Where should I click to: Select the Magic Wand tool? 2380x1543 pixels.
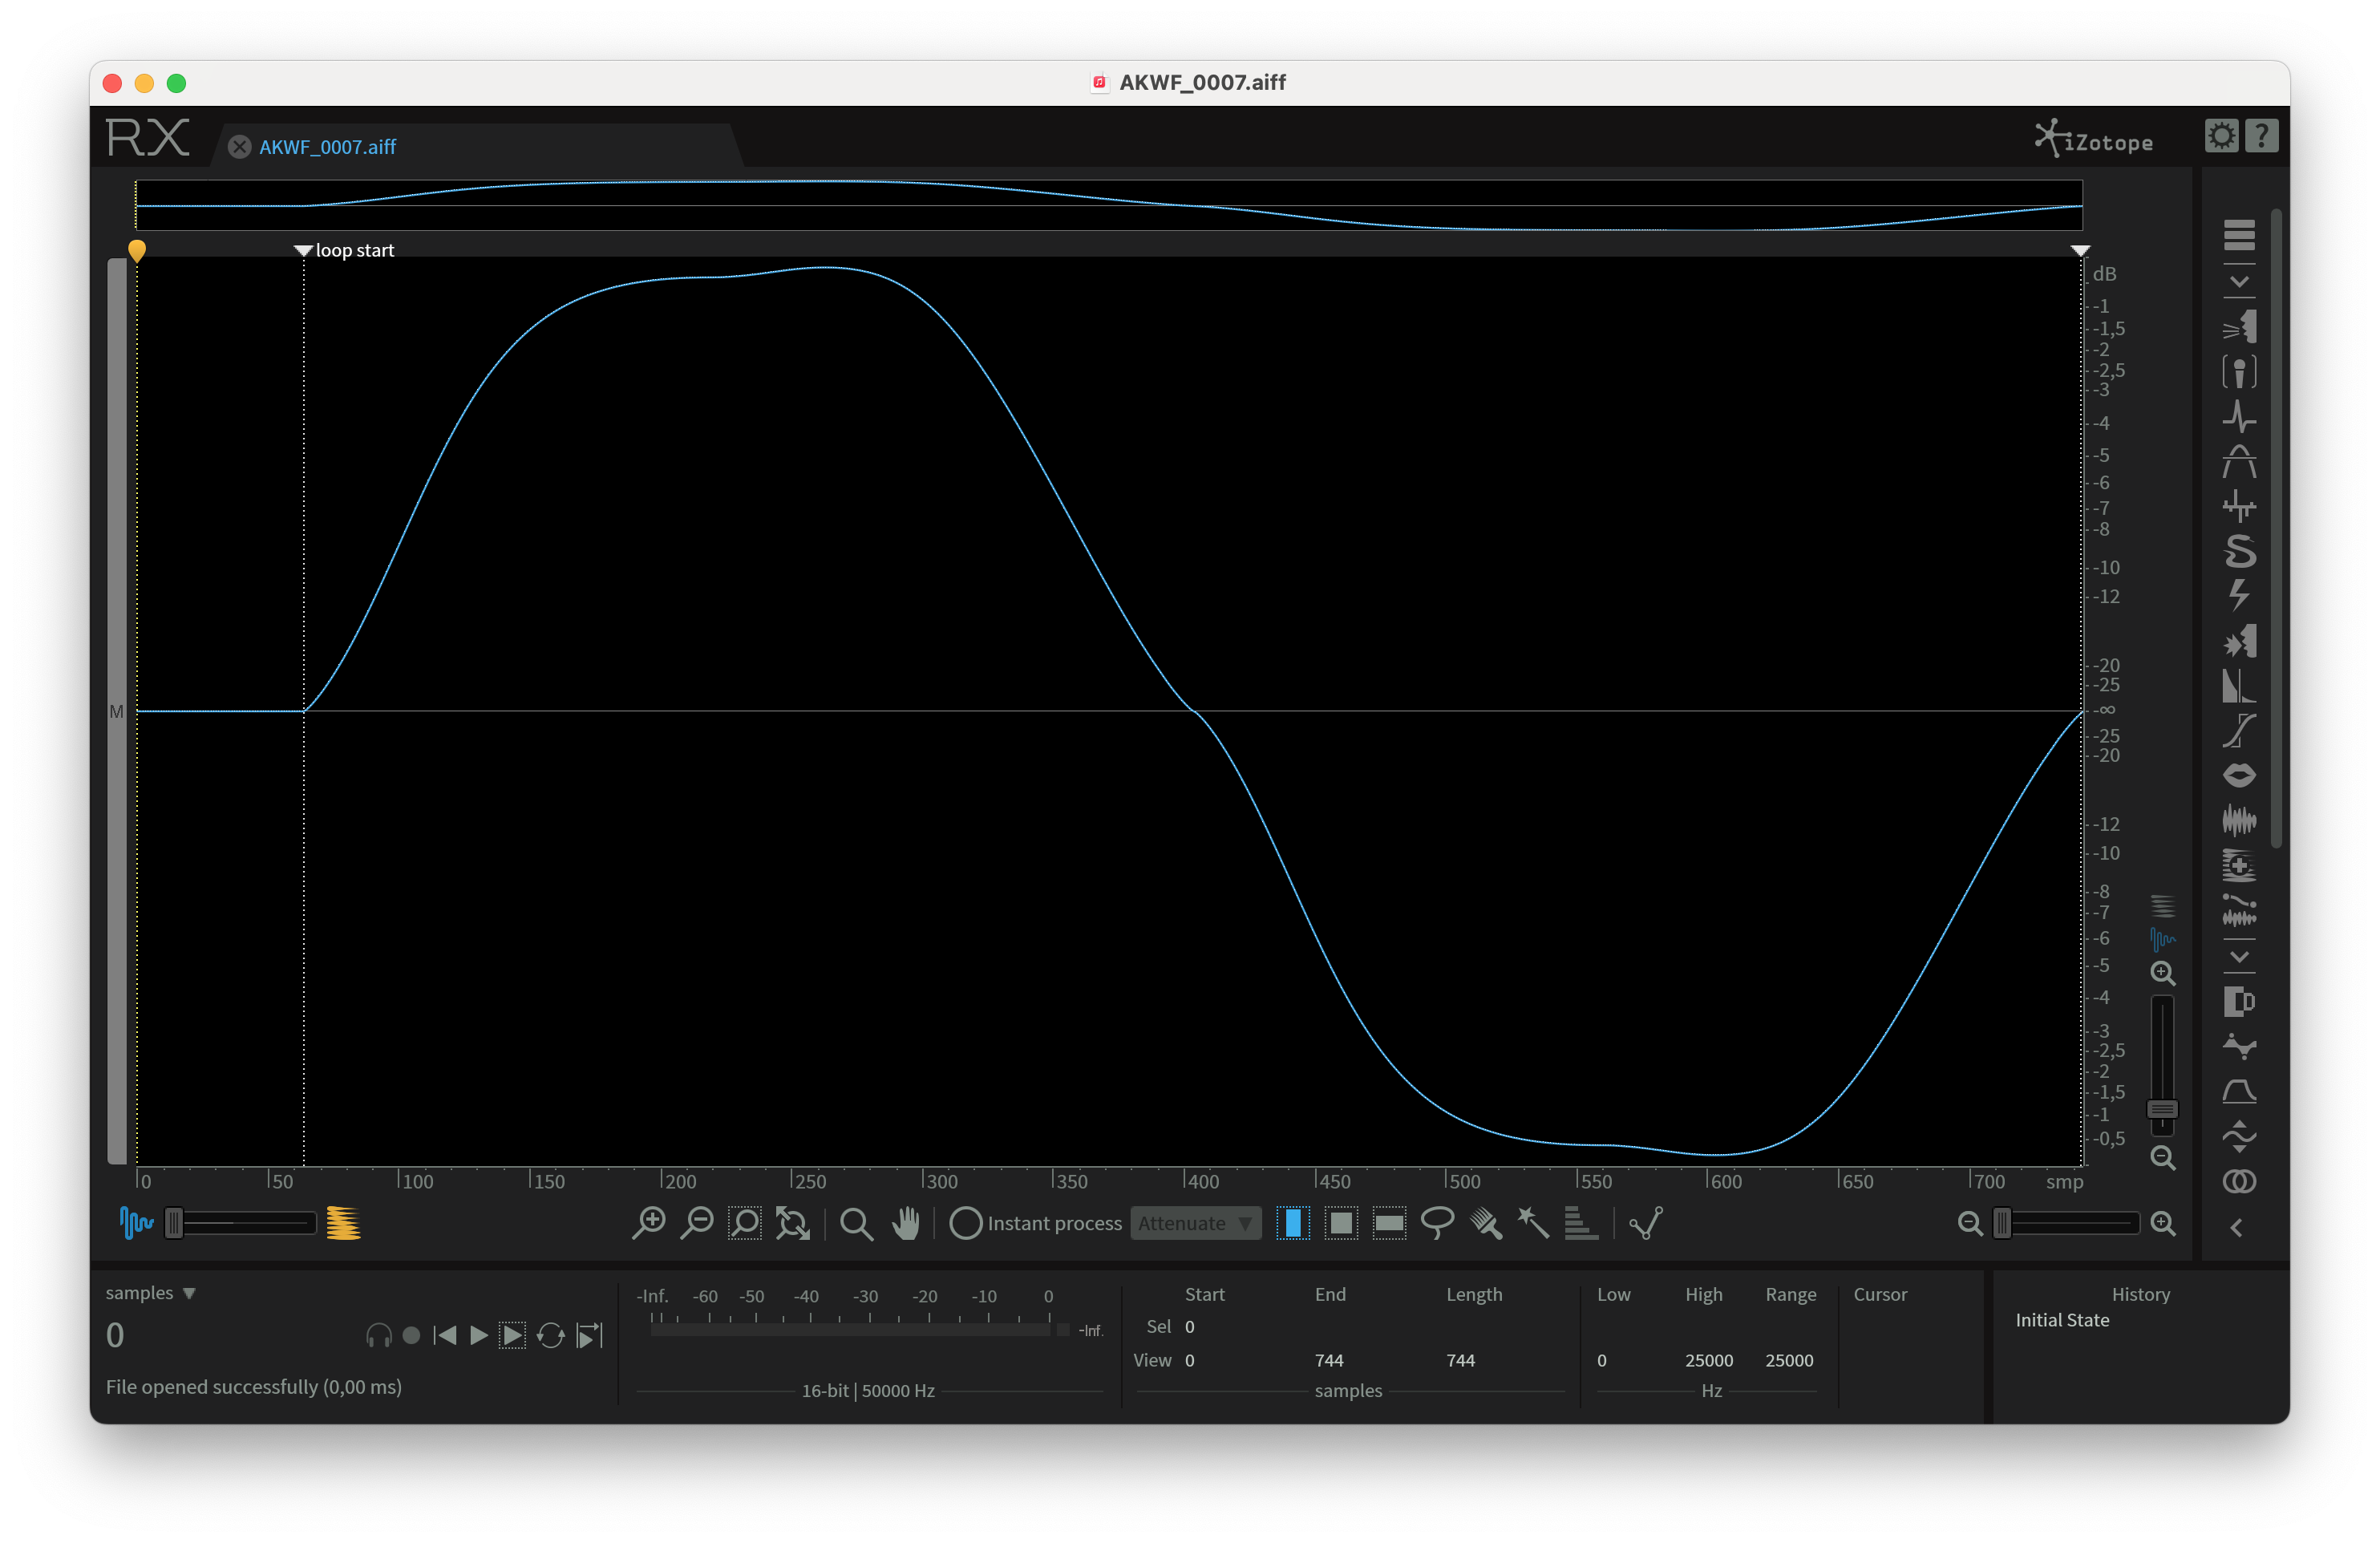tap(1533, 1223)
